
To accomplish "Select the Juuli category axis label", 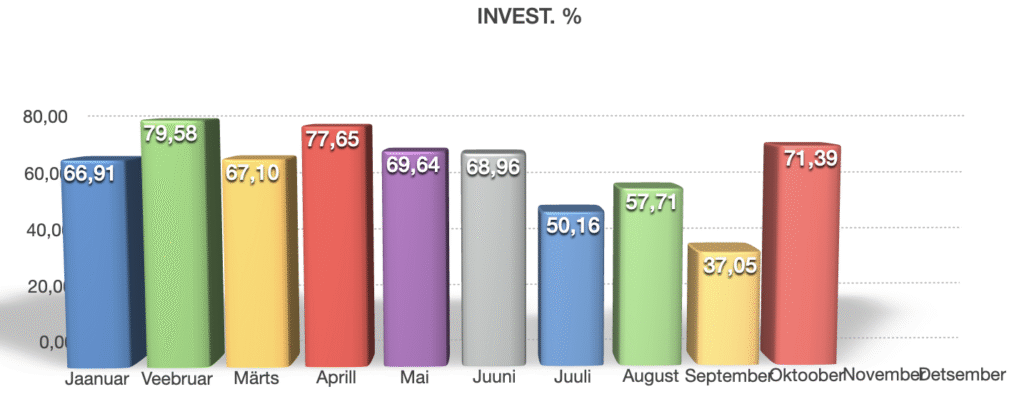I will click(x=571, y=377).
